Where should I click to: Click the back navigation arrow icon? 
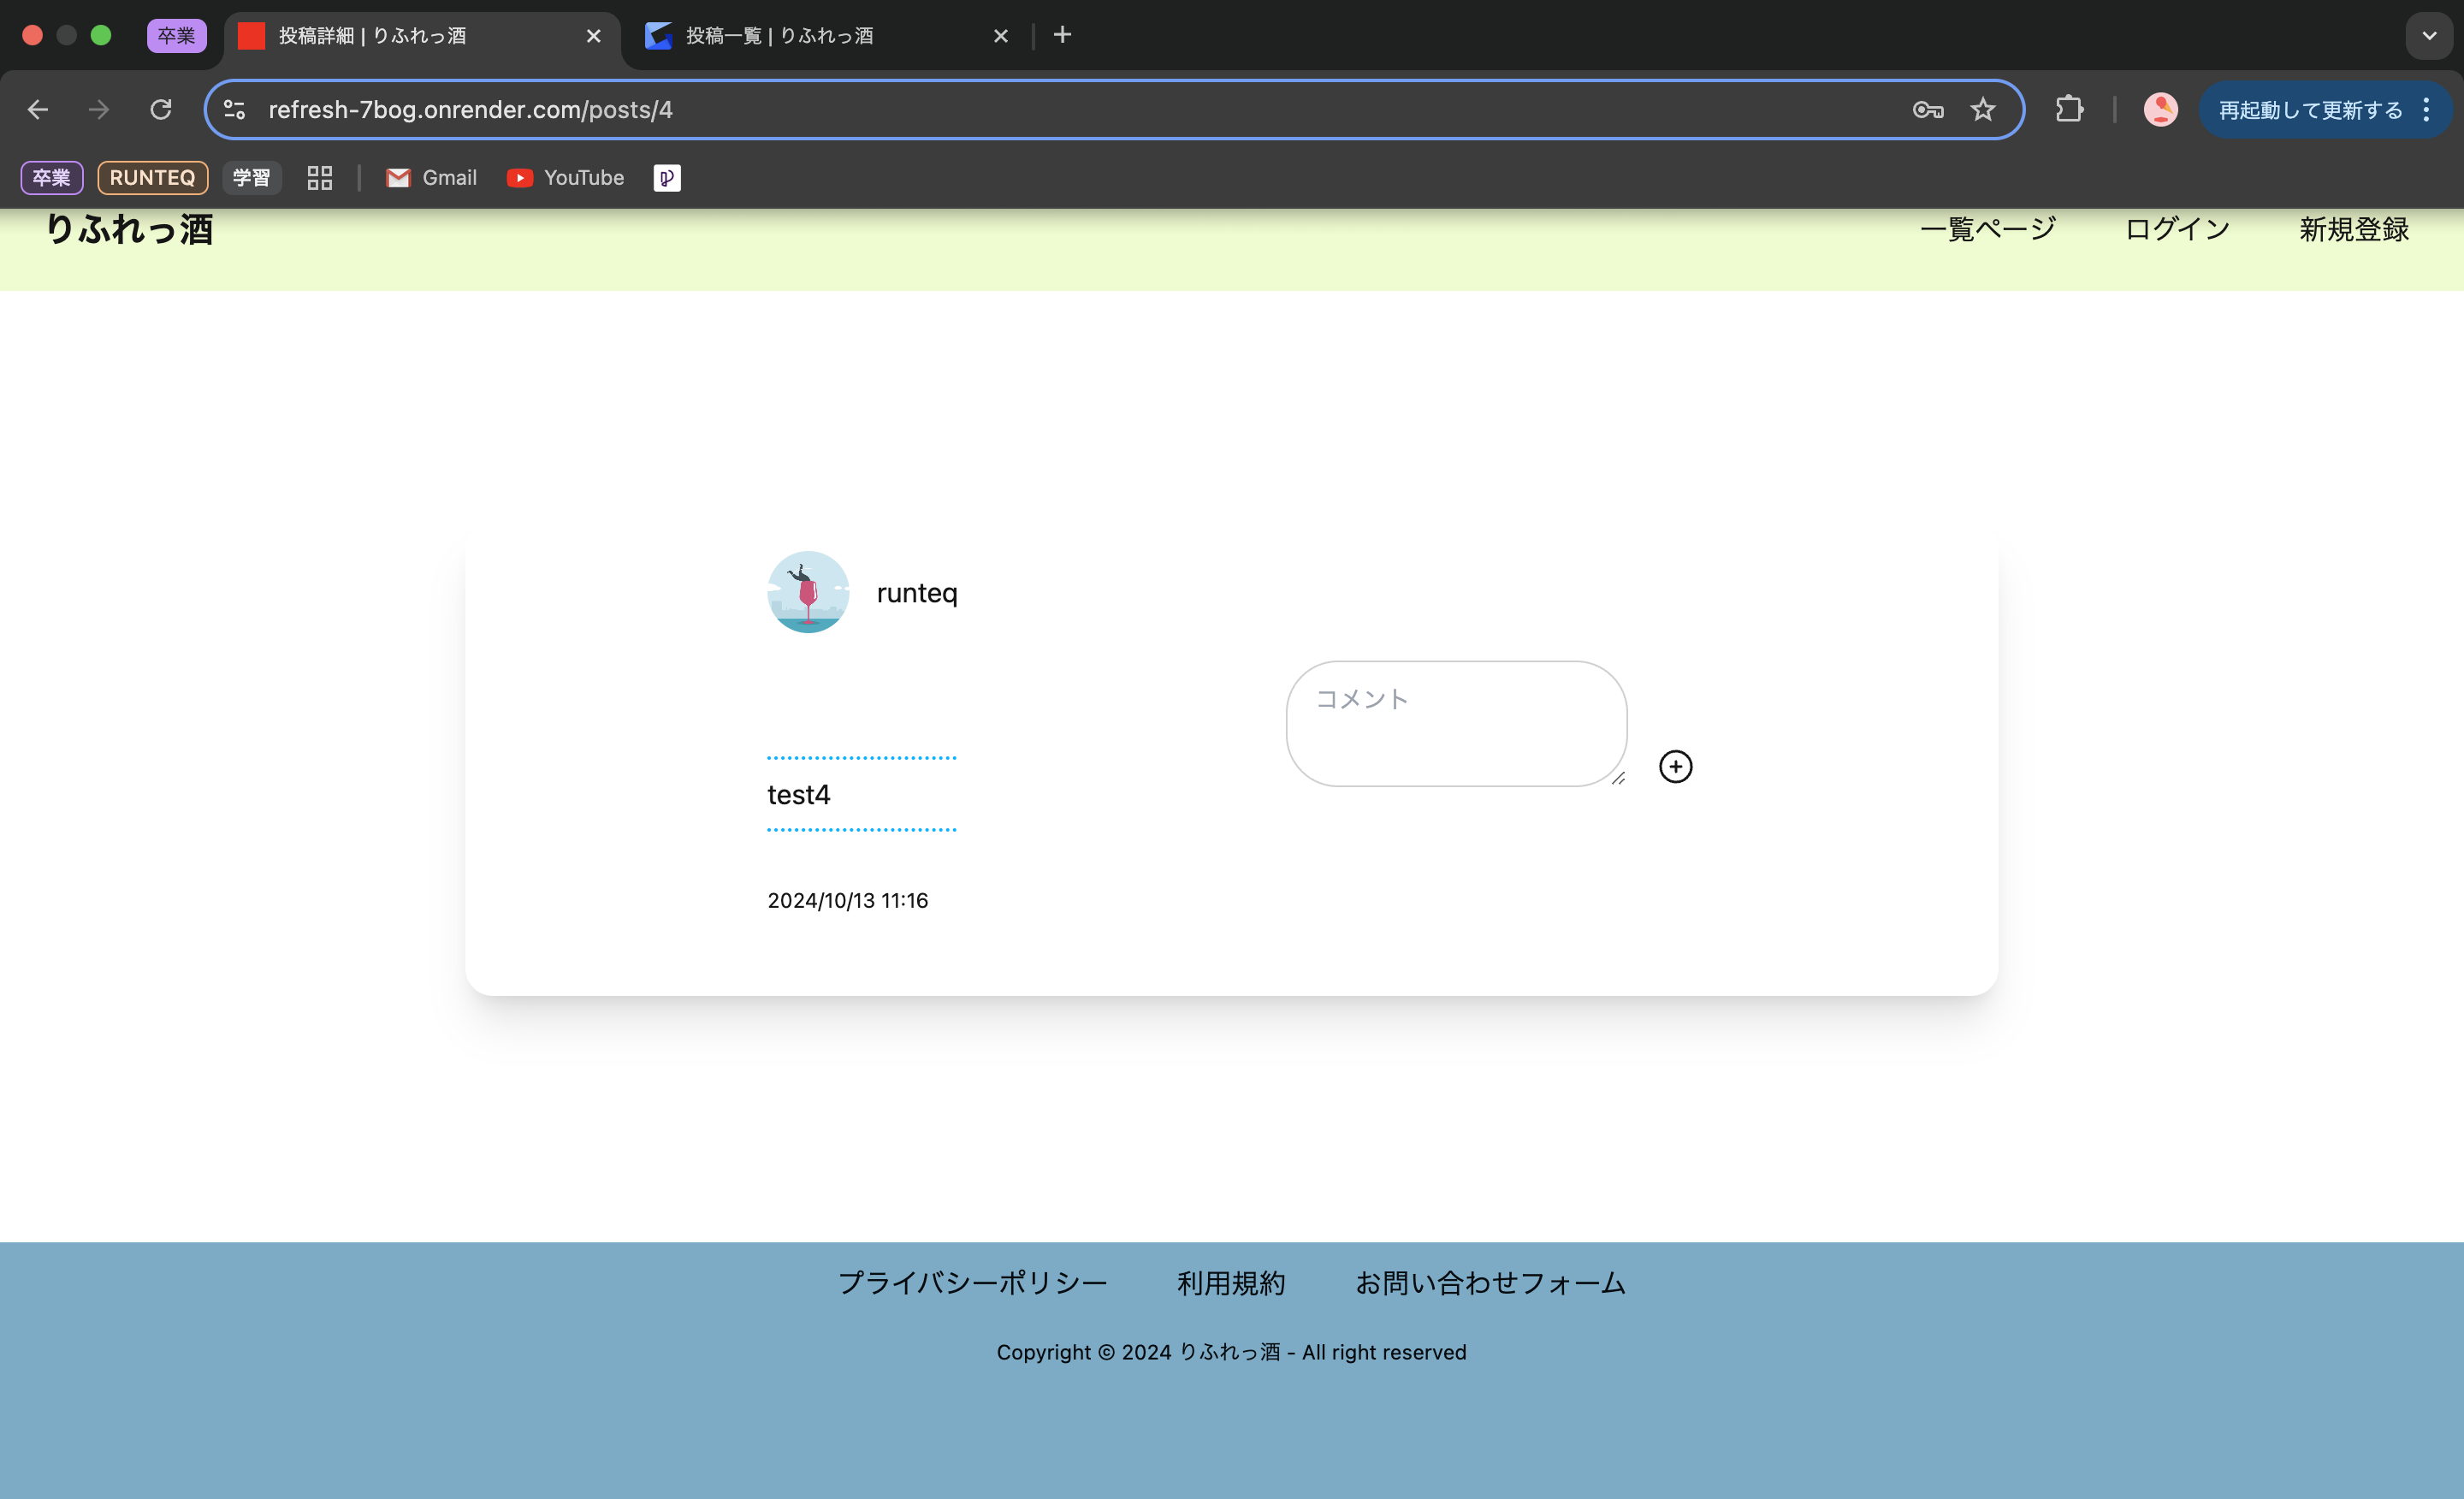(x=37, y=109)
